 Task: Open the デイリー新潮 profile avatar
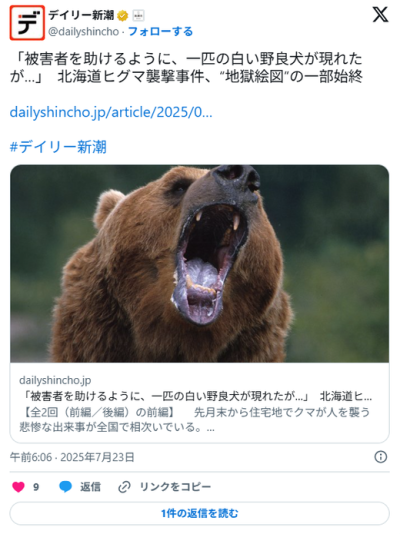(x=27, y=23)
